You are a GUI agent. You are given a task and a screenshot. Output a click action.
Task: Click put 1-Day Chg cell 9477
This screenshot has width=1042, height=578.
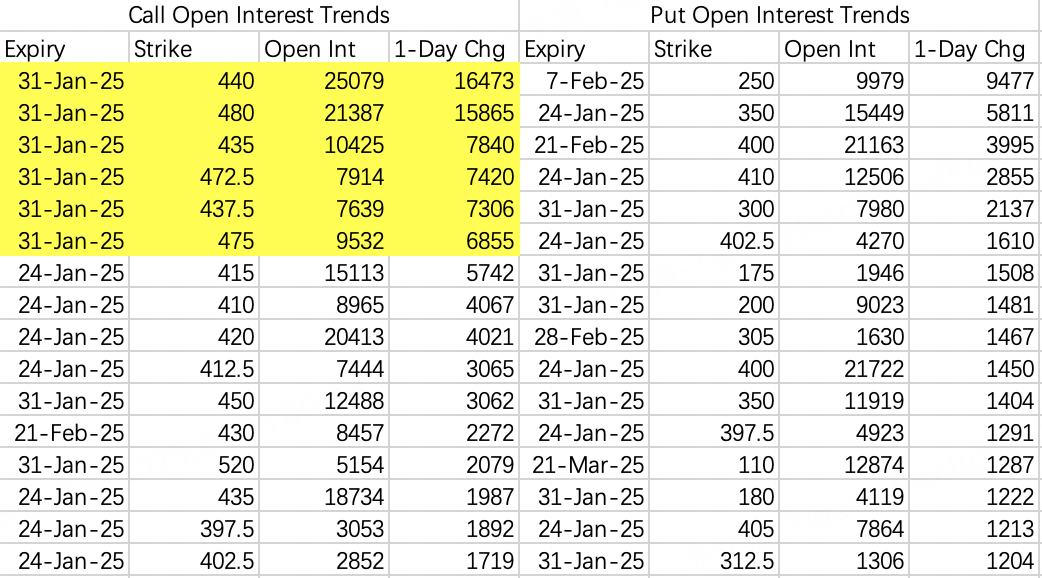pyautogui.click(x=974, y=80)
